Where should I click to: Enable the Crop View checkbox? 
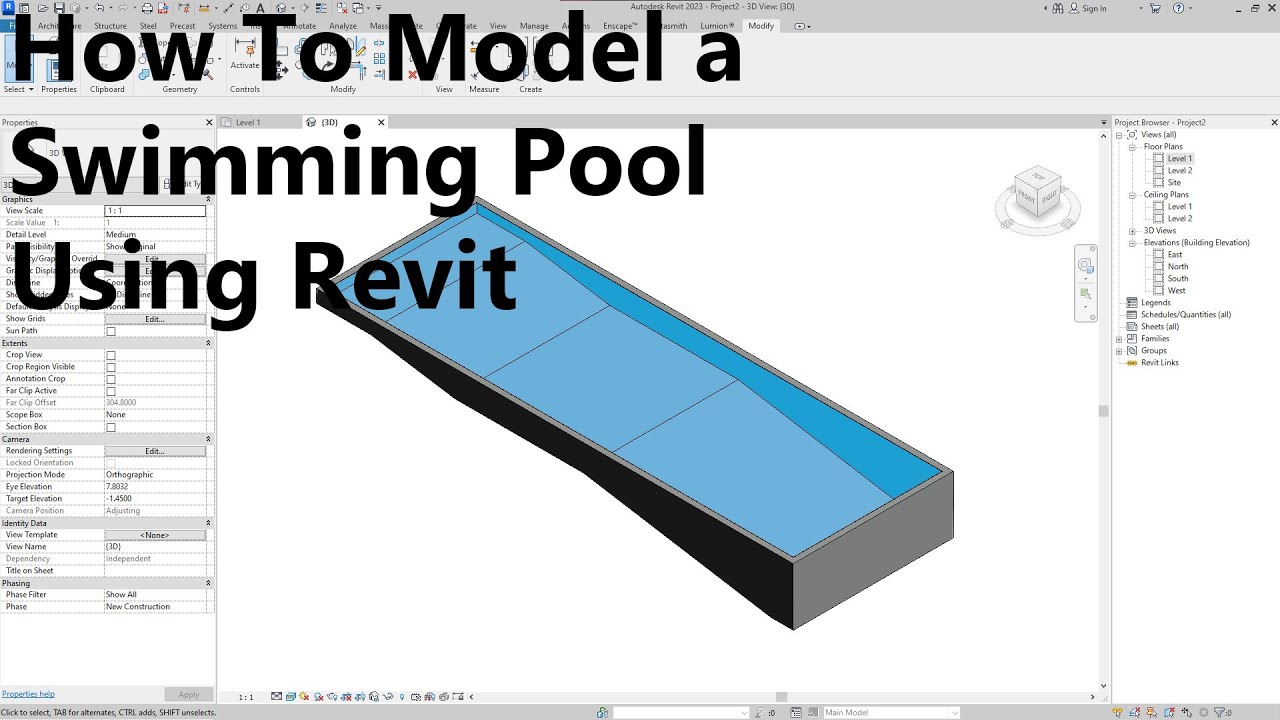coord(111,355)
